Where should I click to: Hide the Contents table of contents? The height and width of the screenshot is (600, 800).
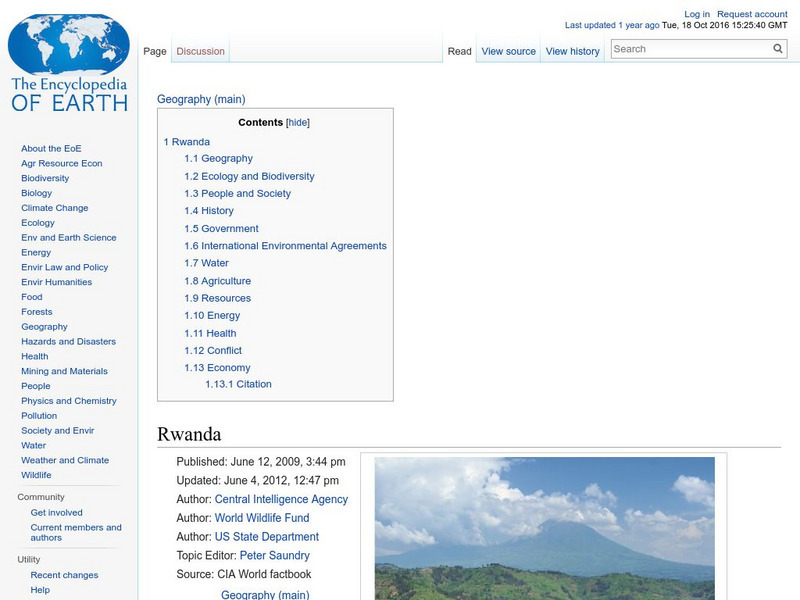pos(298,121)
